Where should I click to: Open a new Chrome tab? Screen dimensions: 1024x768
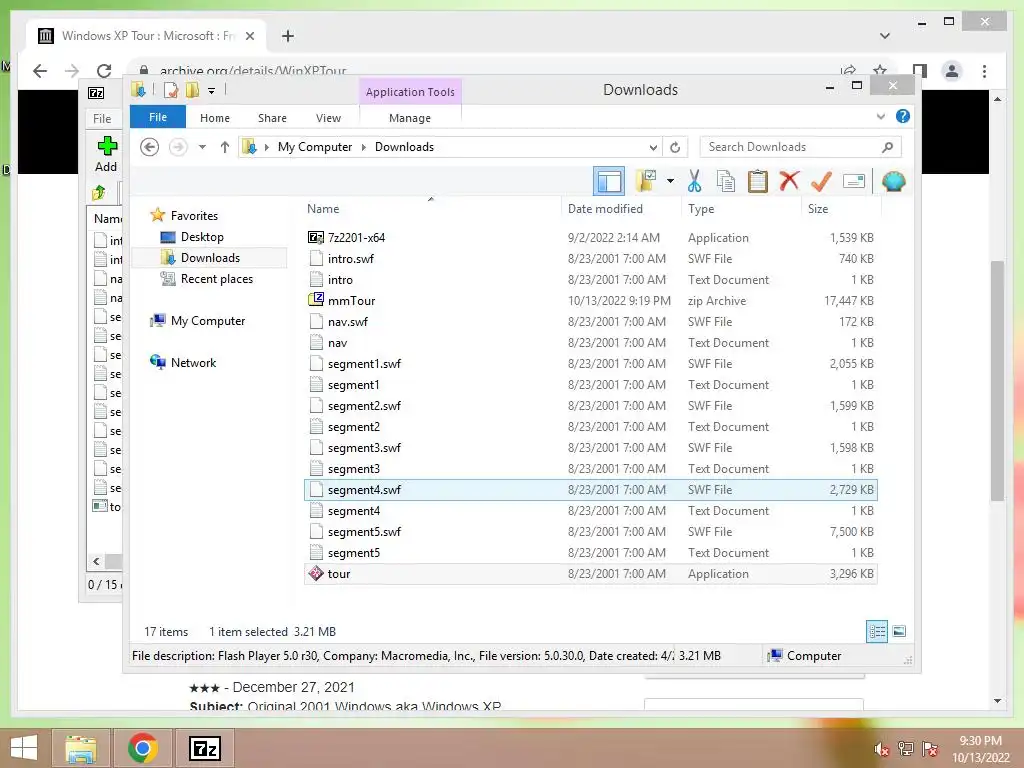coord(288,36)
